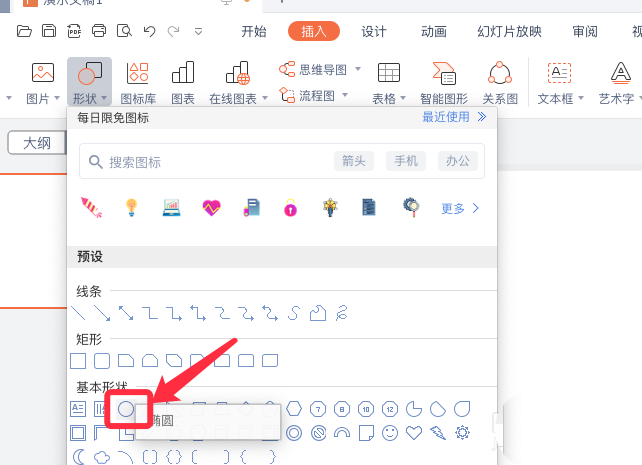Select the ellipse shape in basic shapes
This screenshot has height=465, width=642.
tap(126, 409)
